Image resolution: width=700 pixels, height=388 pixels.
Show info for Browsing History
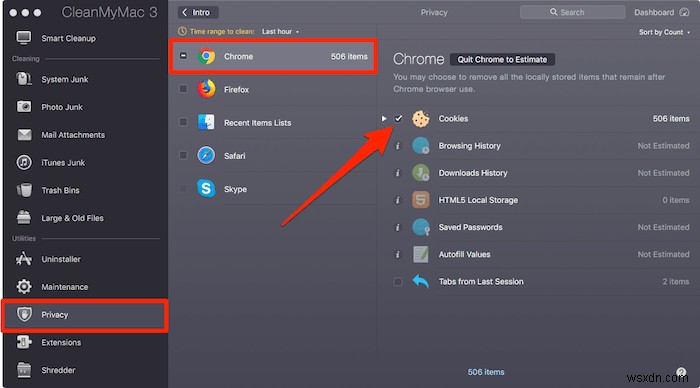398,146
